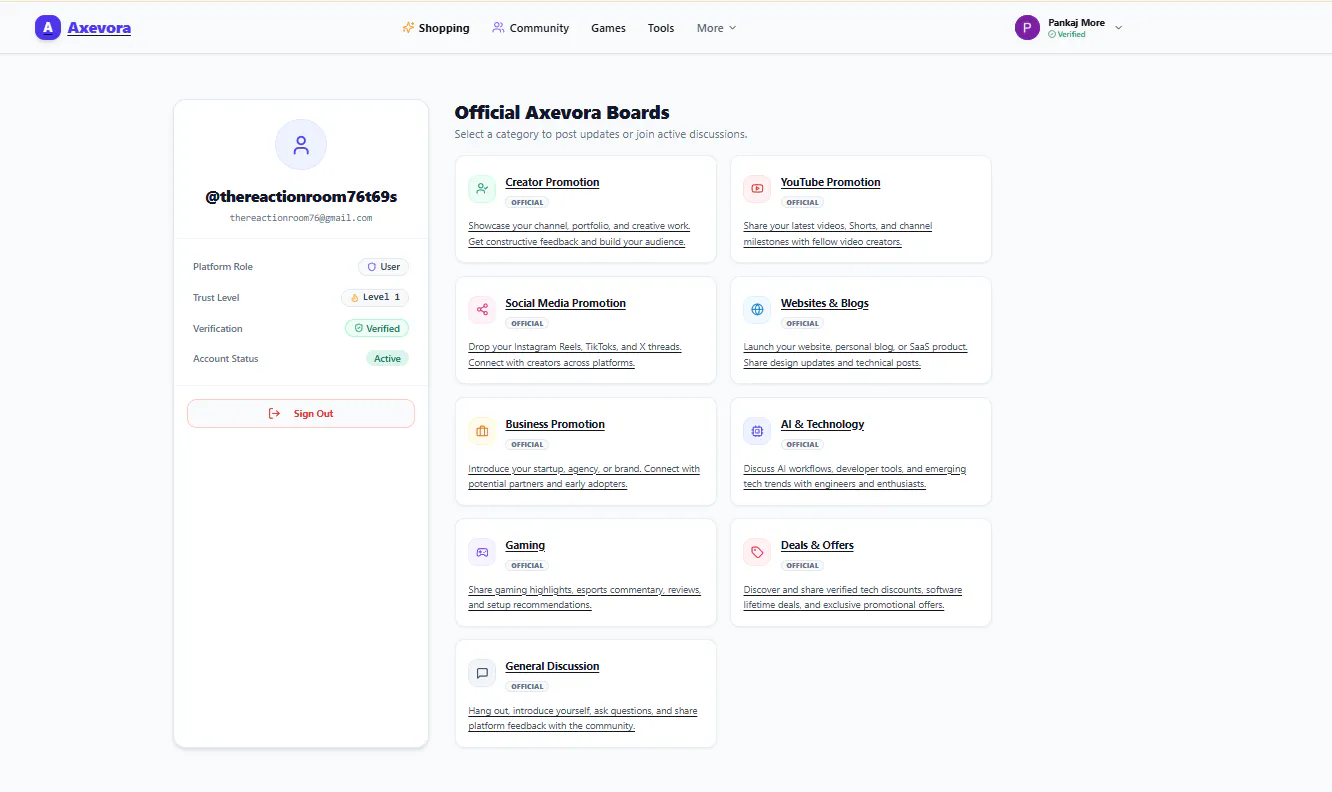Open the Business Promotion board link
This screenshot has height=792, width=1332.
(x=555, y=424)
